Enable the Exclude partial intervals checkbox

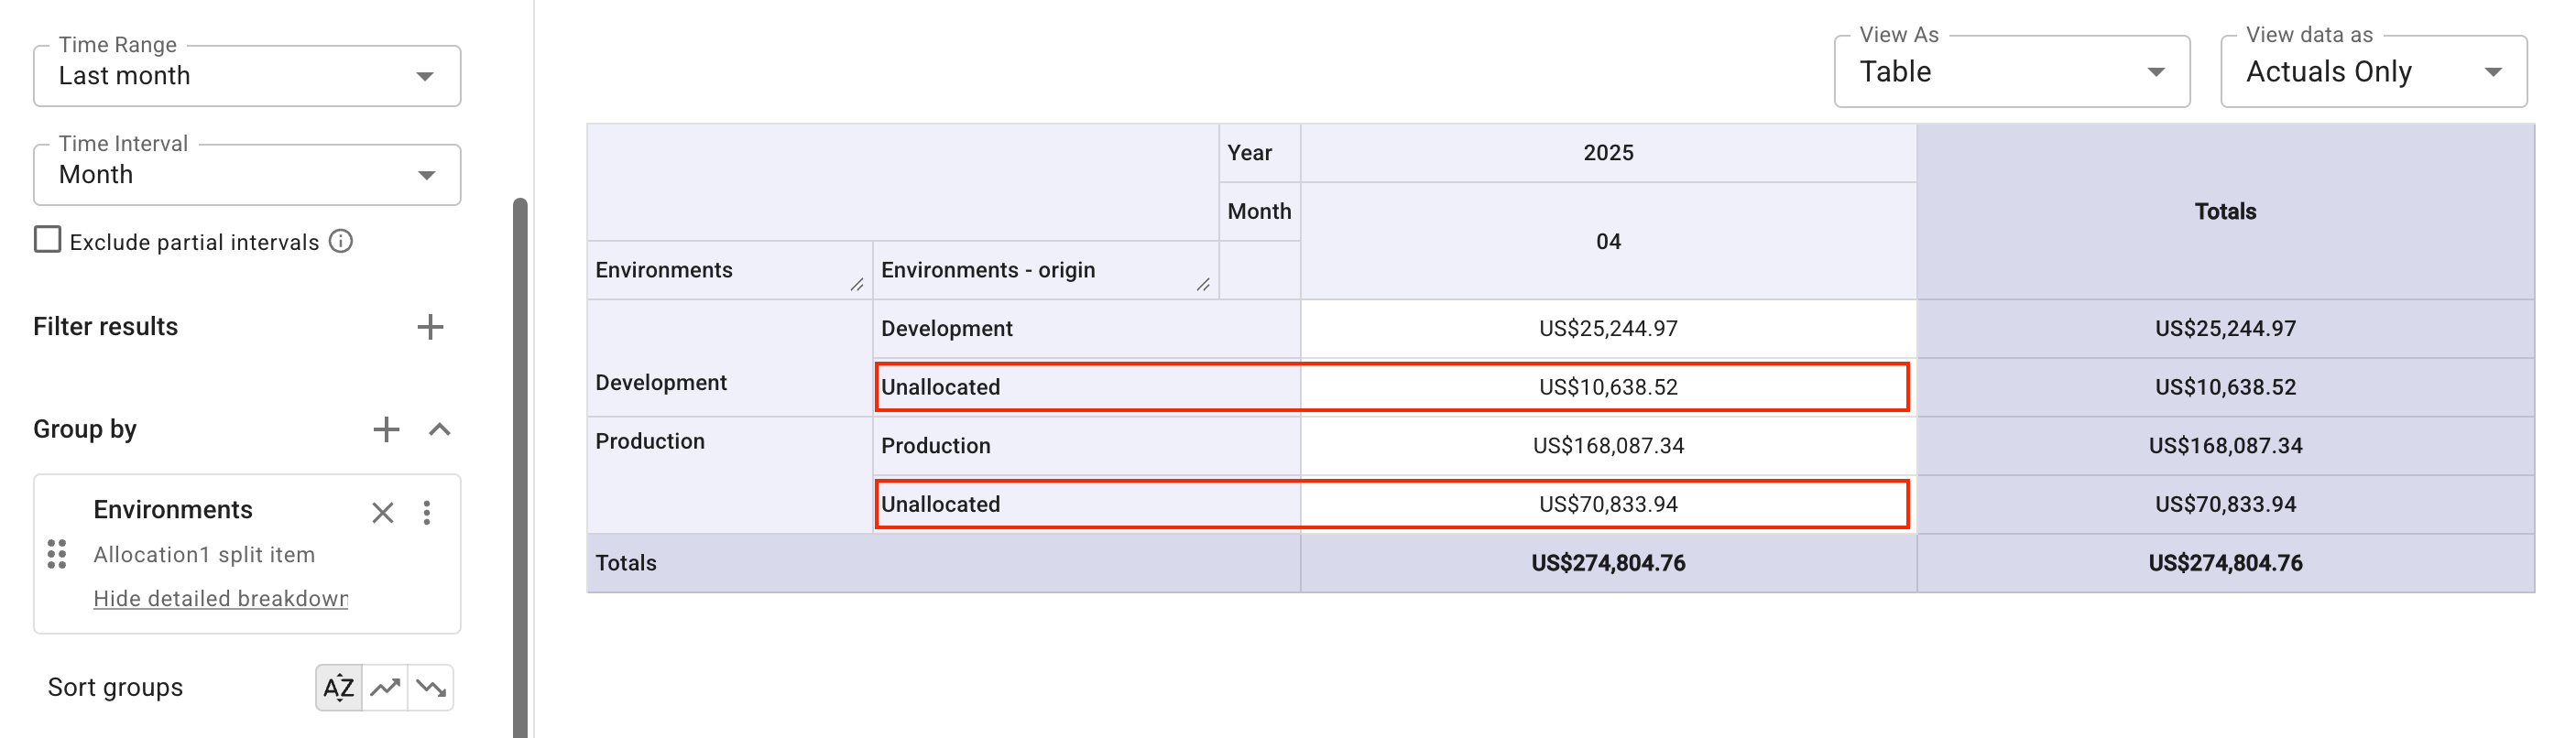point(47,239)
